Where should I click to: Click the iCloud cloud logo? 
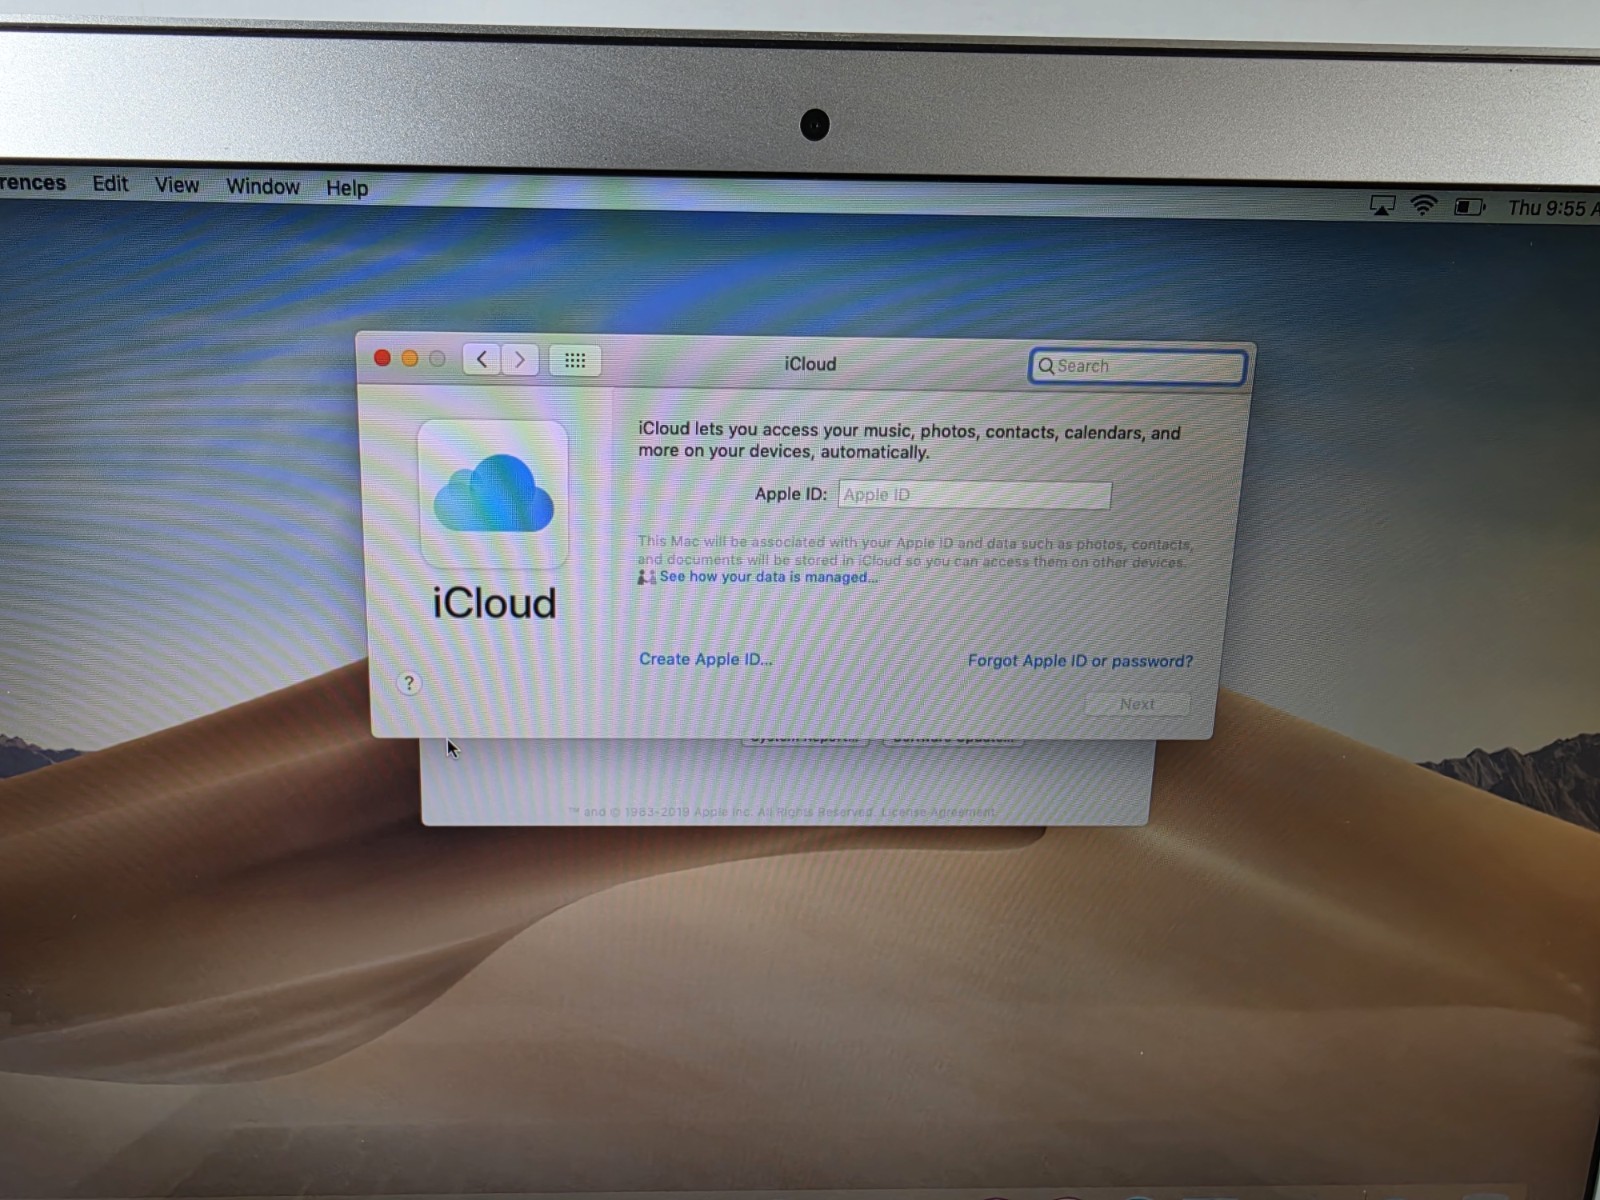pyautogui.click(x=493, y=494)
